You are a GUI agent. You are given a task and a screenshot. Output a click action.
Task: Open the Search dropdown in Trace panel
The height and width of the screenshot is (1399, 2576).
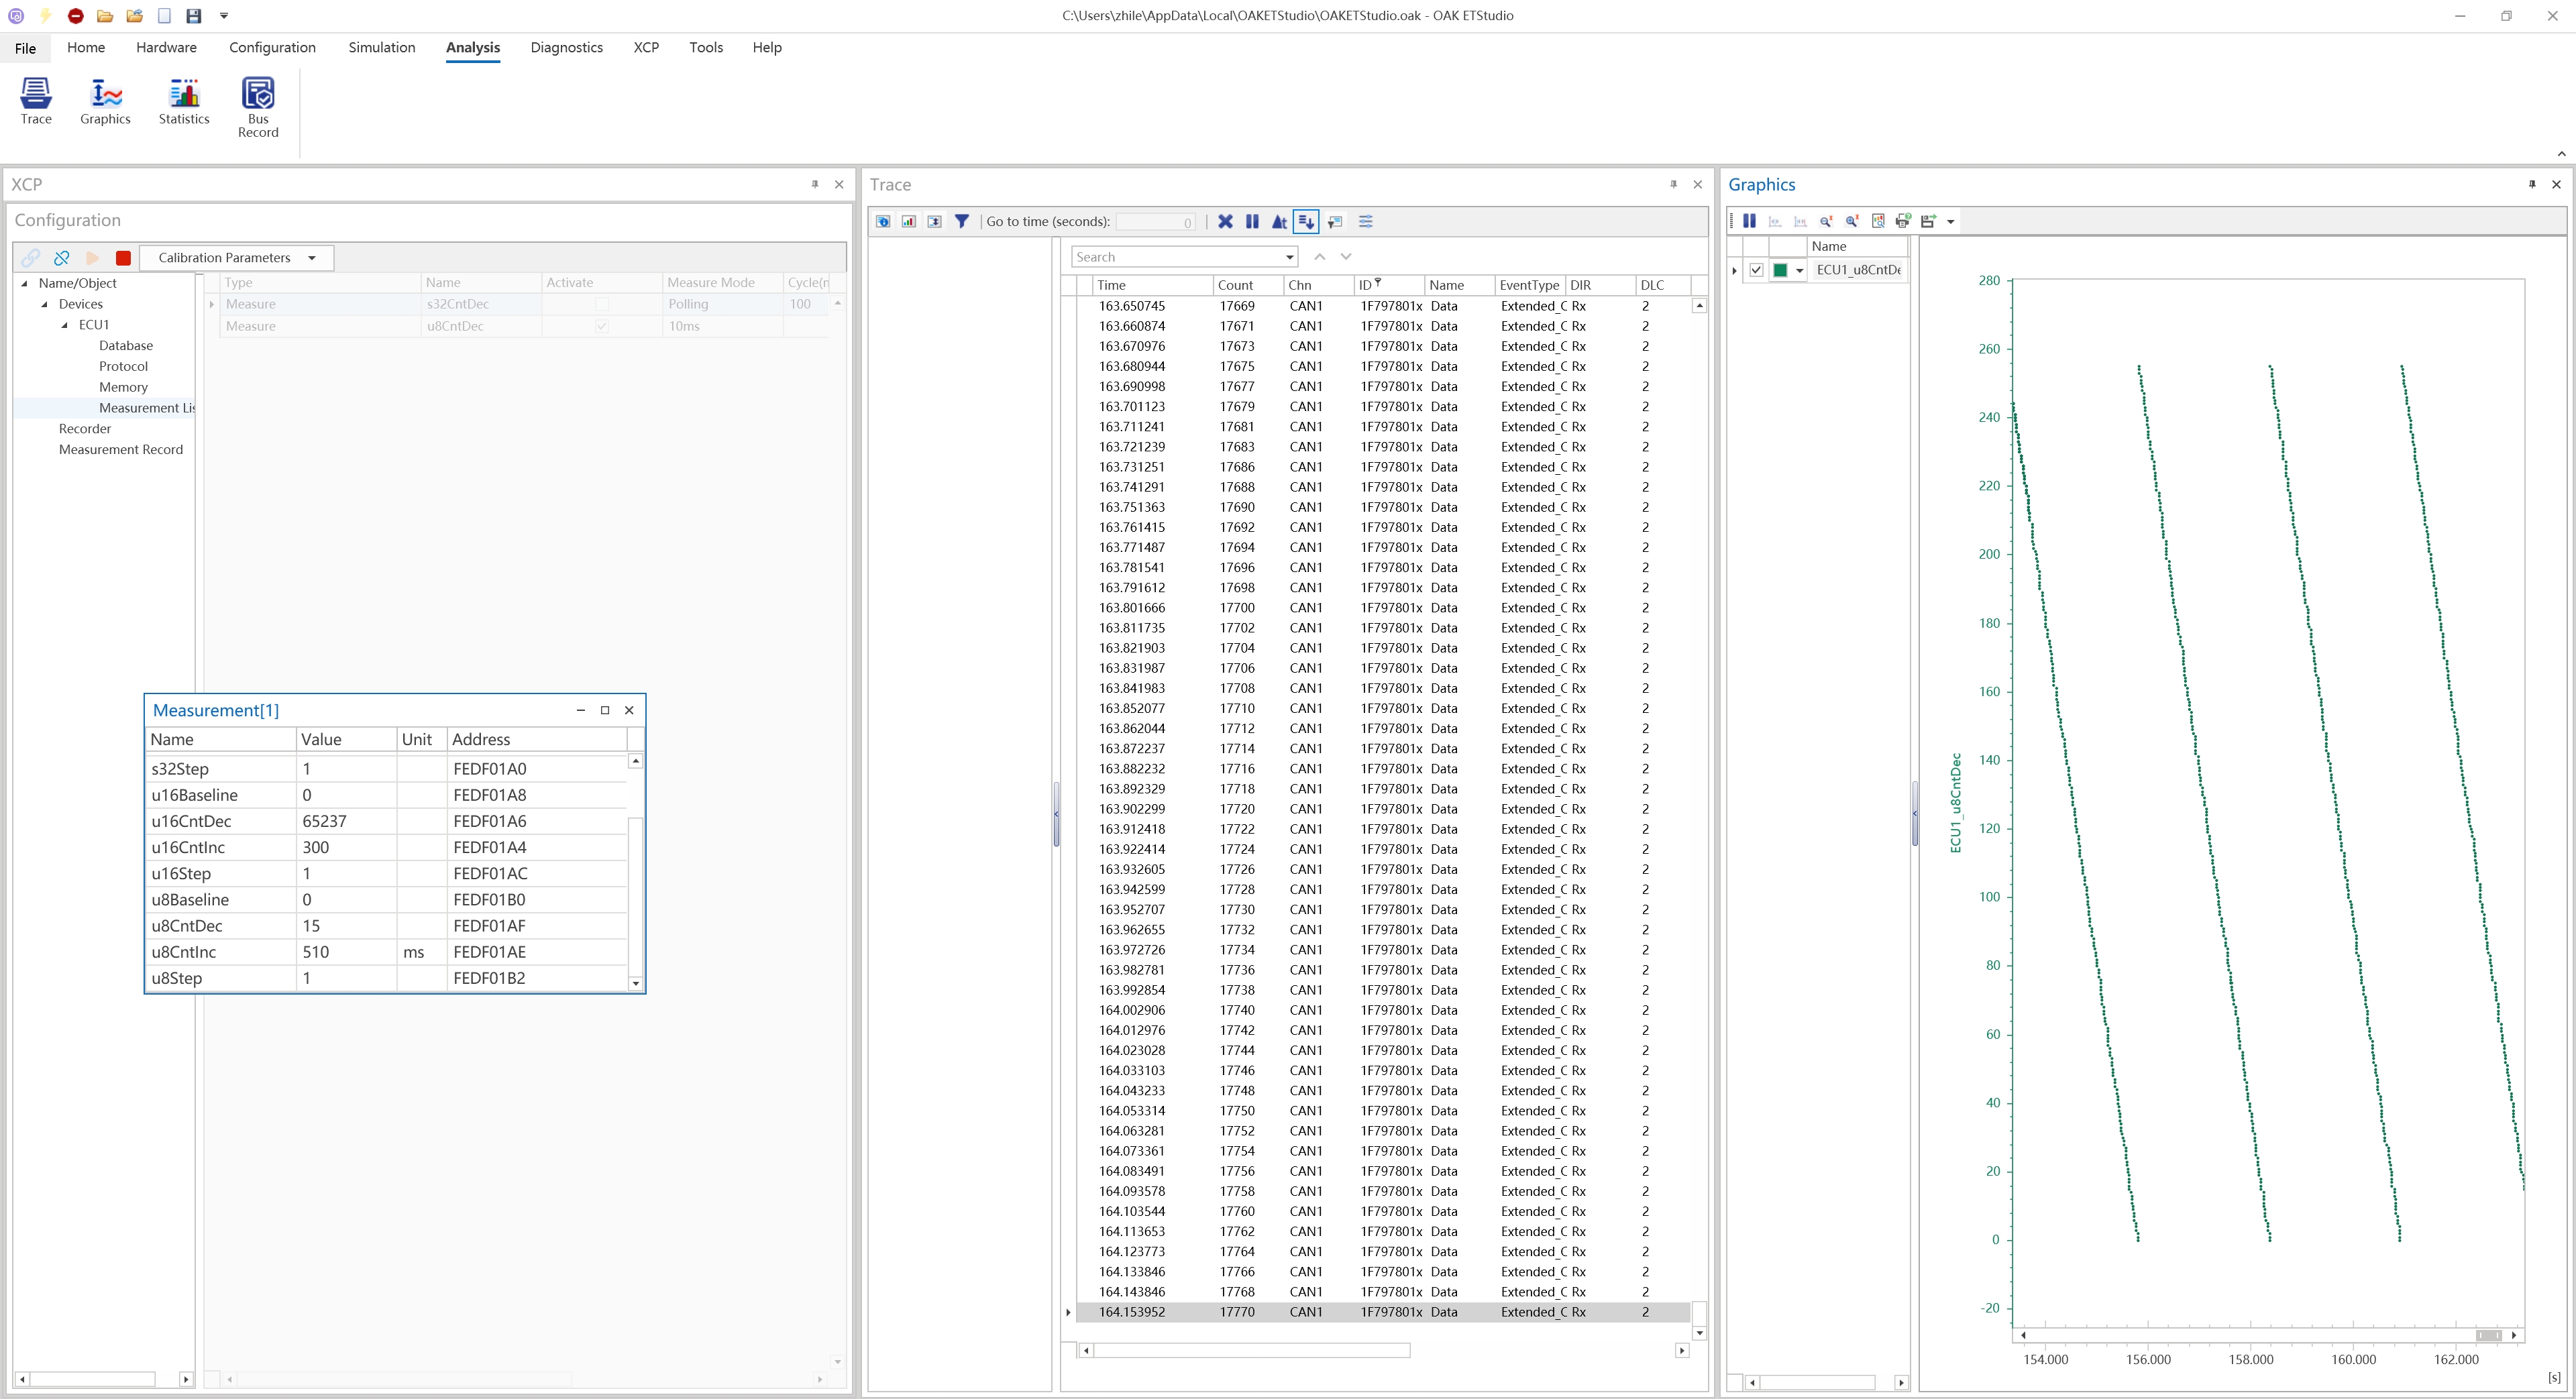coord(1290,256)
